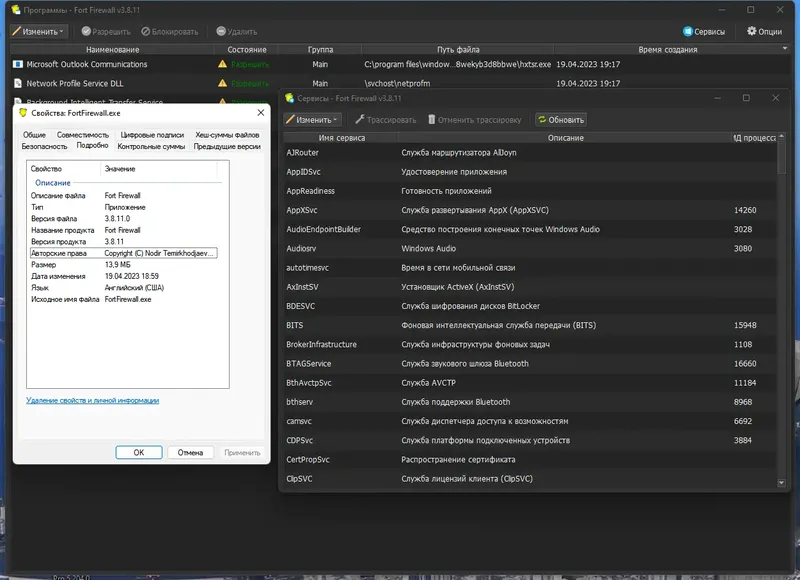Select the bthserv service row

(x=530, y=402)
